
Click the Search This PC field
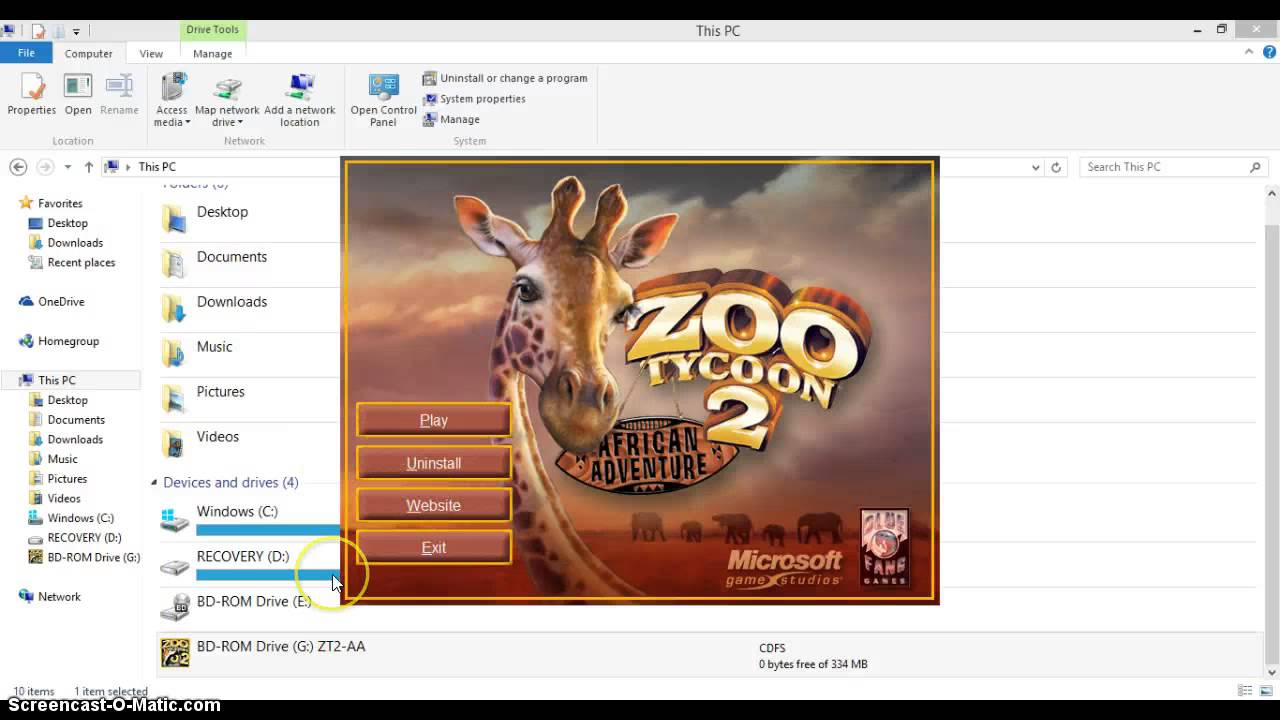pos(1173,167)
